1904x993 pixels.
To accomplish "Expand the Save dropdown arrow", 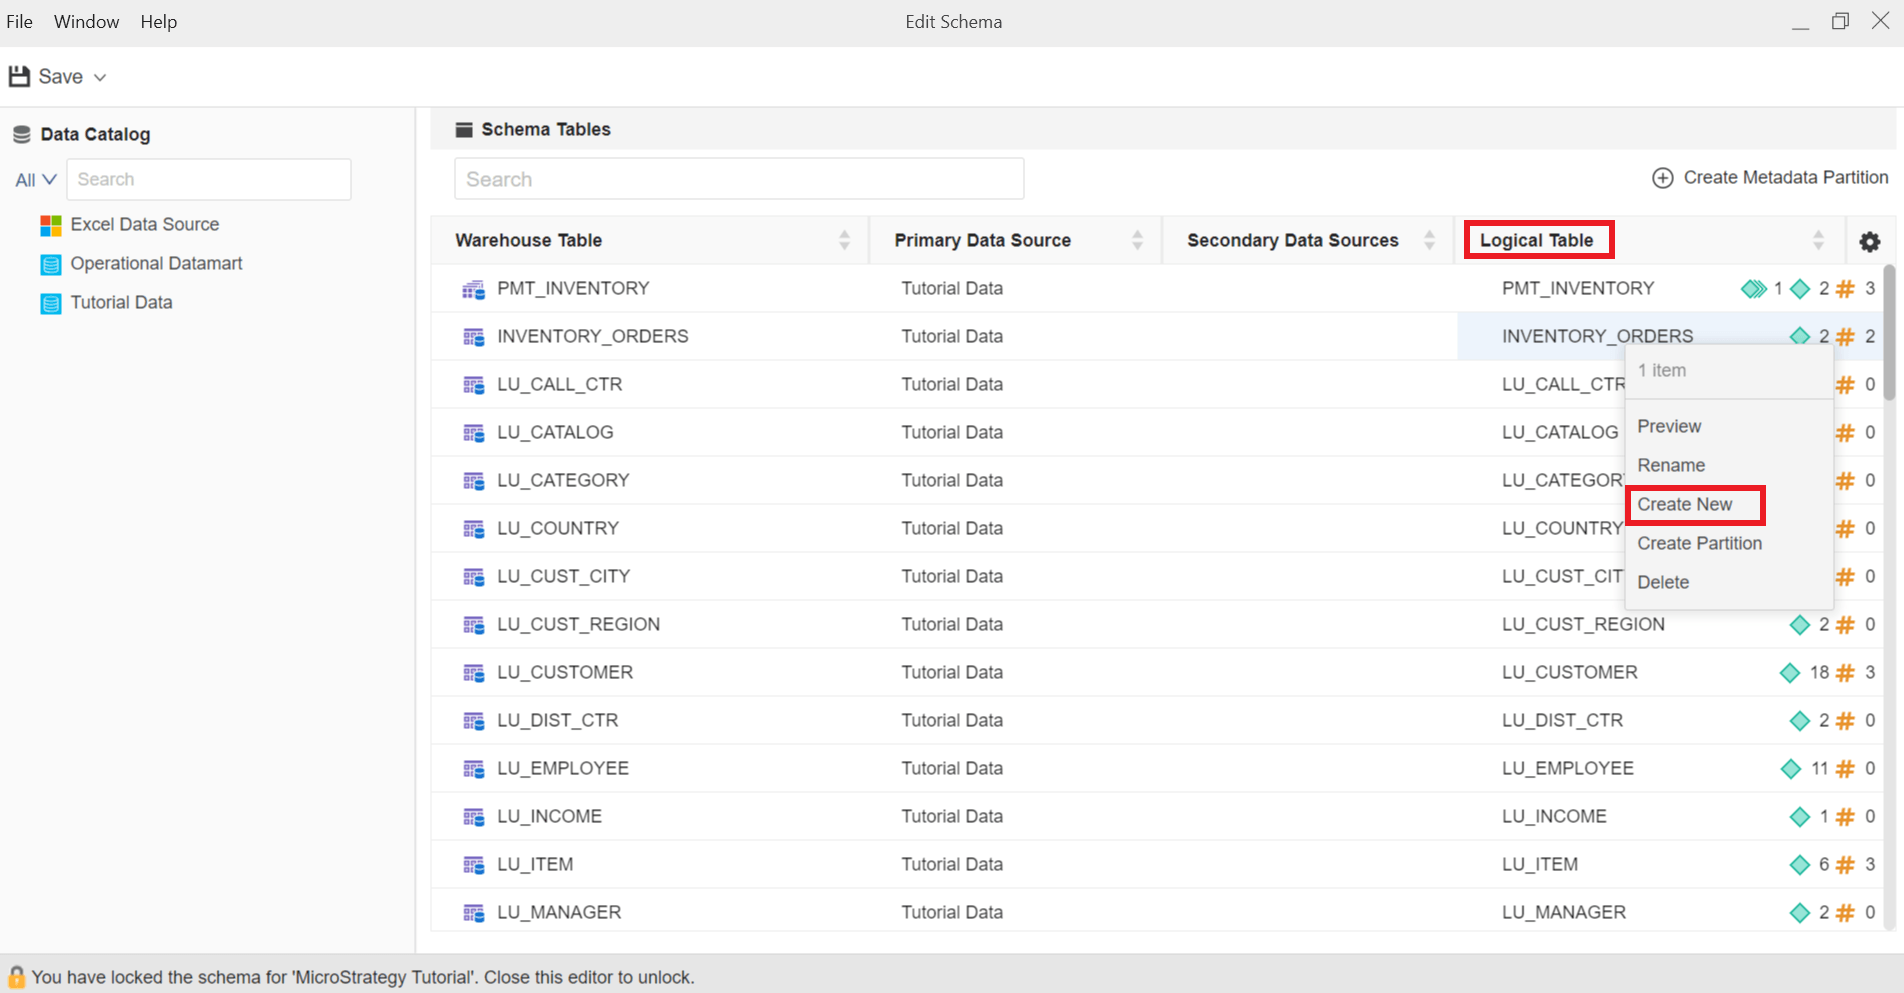I will tap(100, 77).
